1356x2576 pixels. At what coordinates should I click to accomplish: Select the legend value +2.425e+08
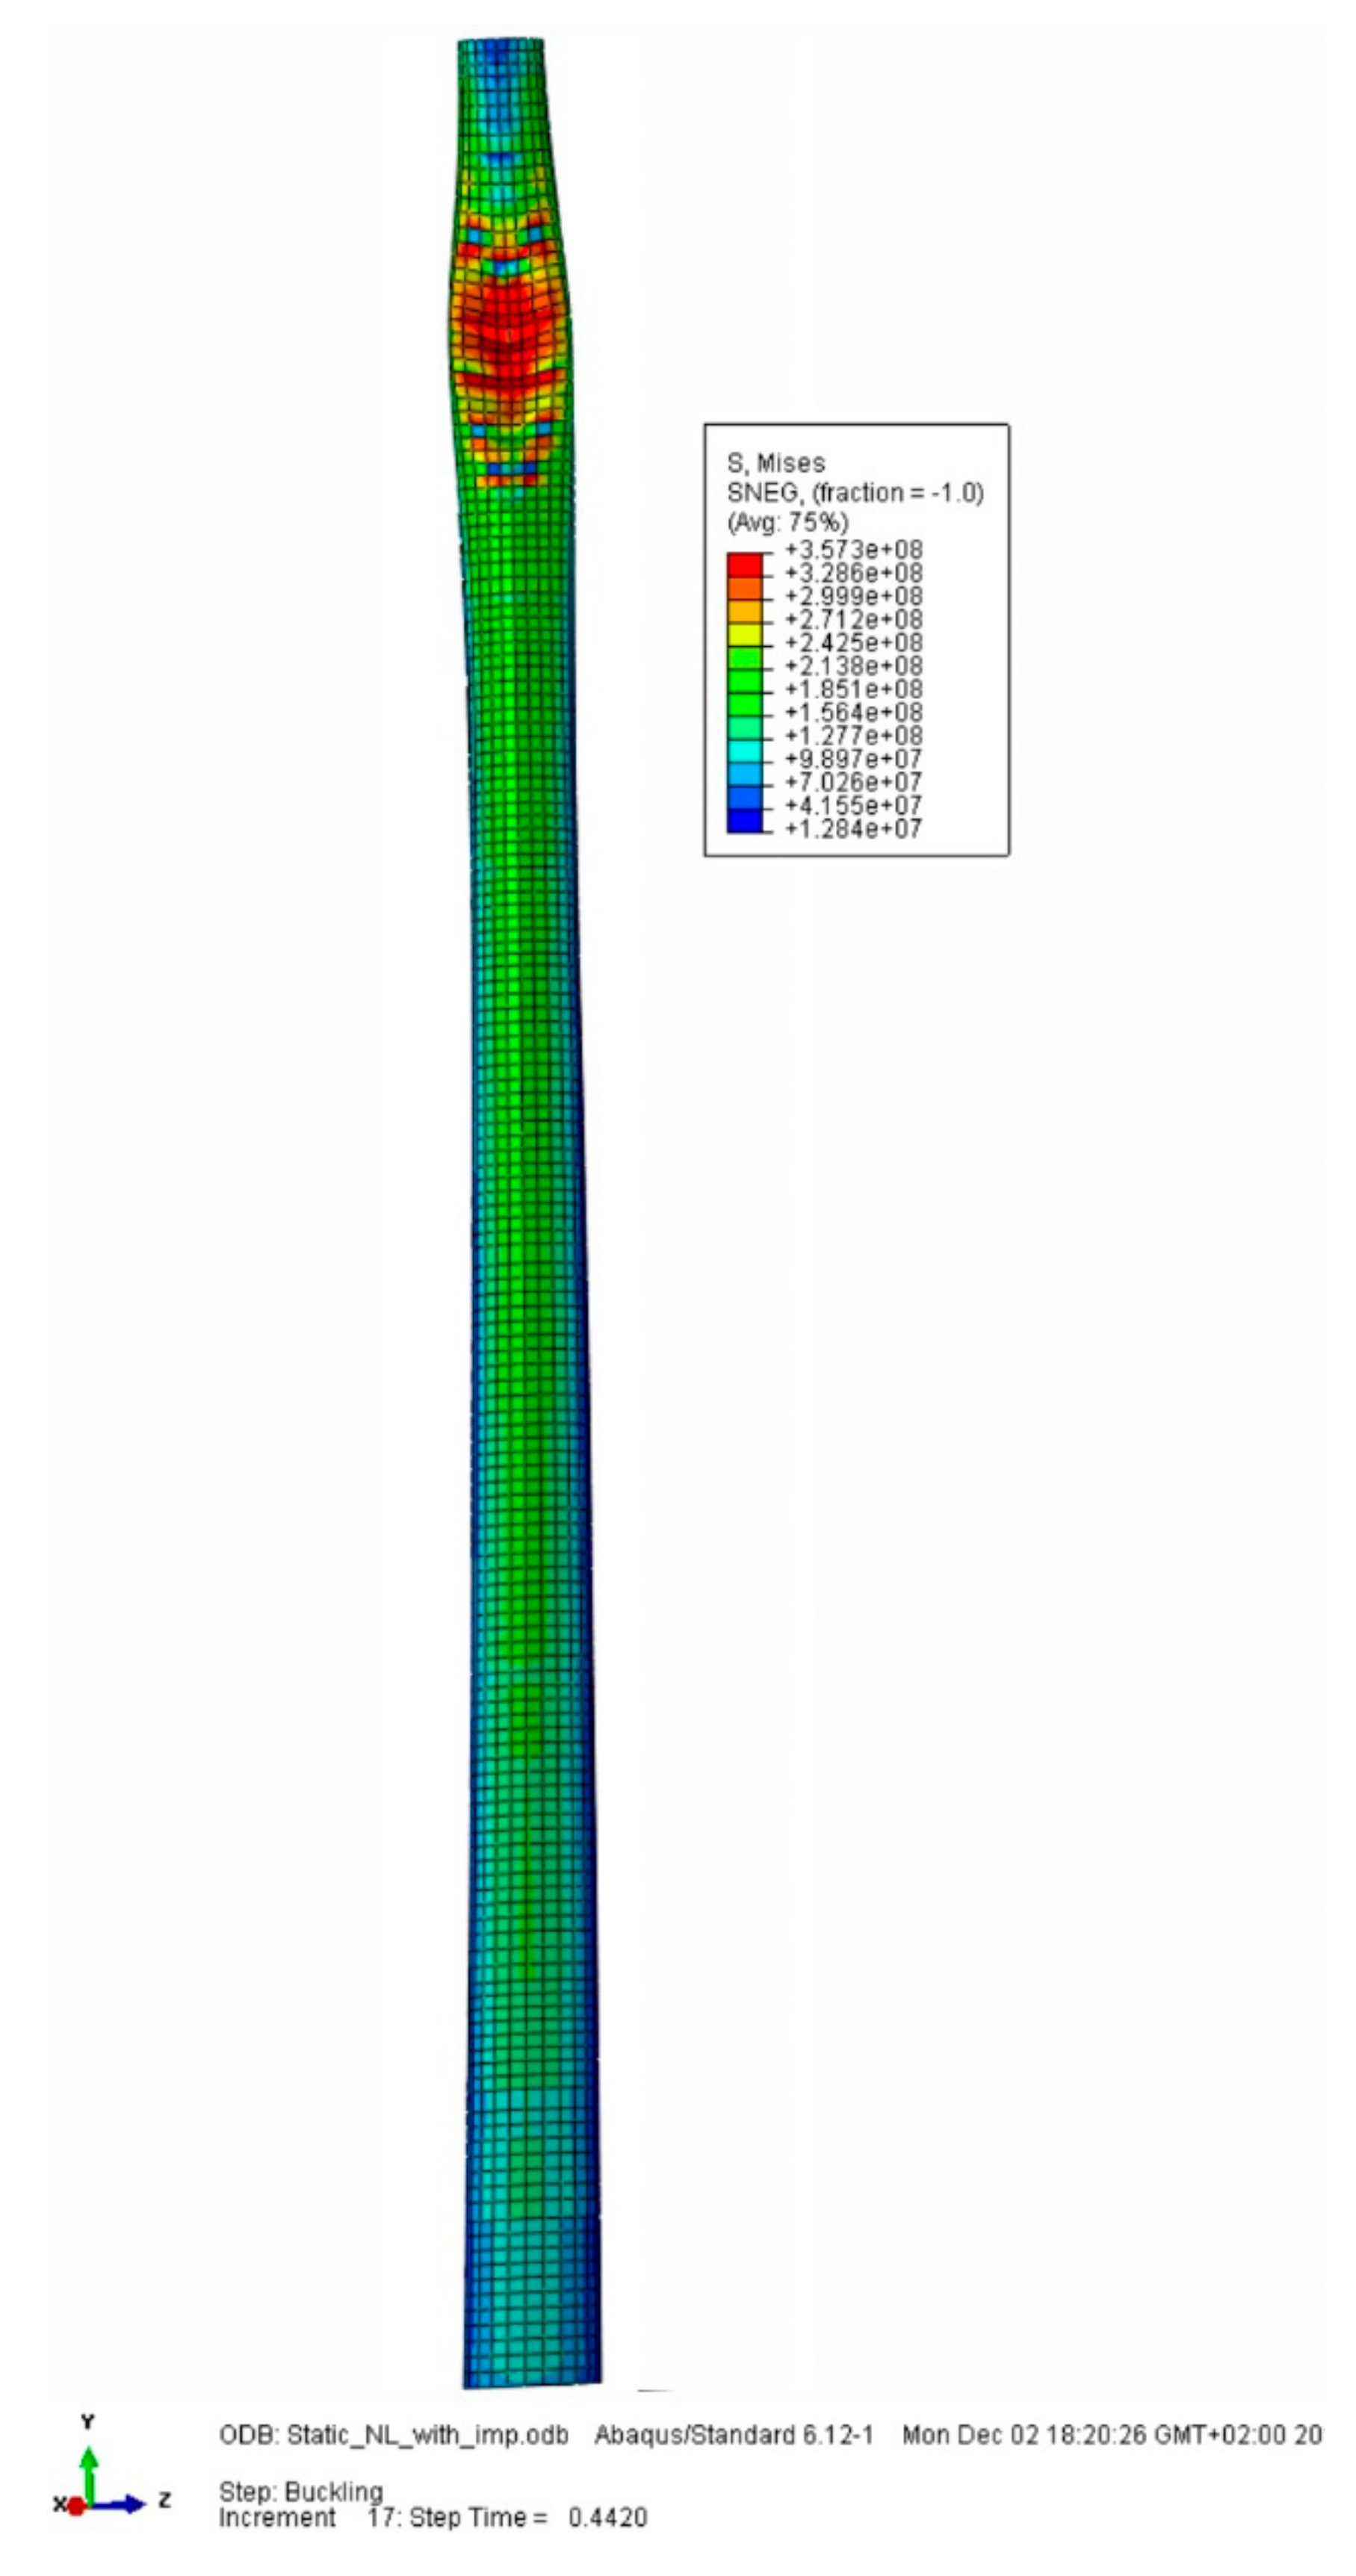(x=853, y=643)
